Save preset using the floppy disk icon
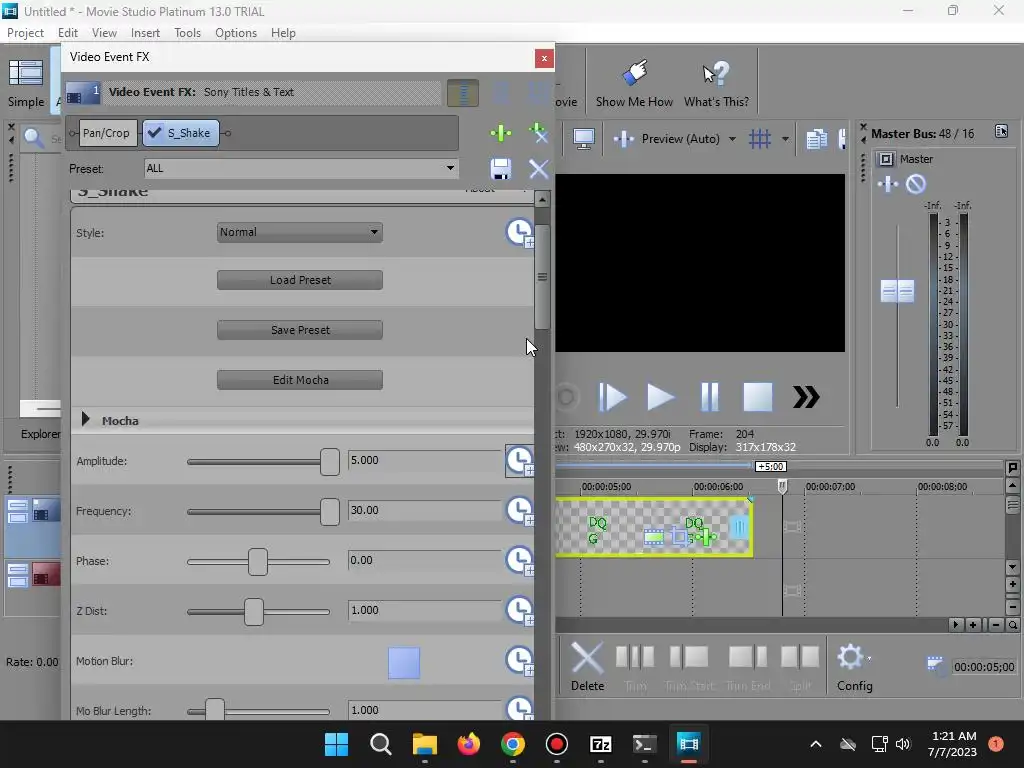1024x768 pixels. click(x=501, y=169)
